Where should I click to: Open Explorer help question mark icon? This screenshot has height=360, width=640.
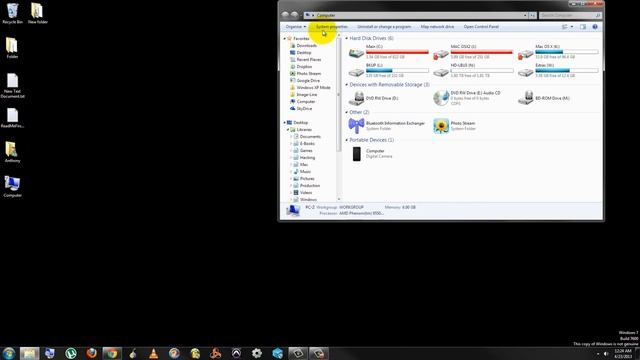pyautogui.click(x=595, y=27)
